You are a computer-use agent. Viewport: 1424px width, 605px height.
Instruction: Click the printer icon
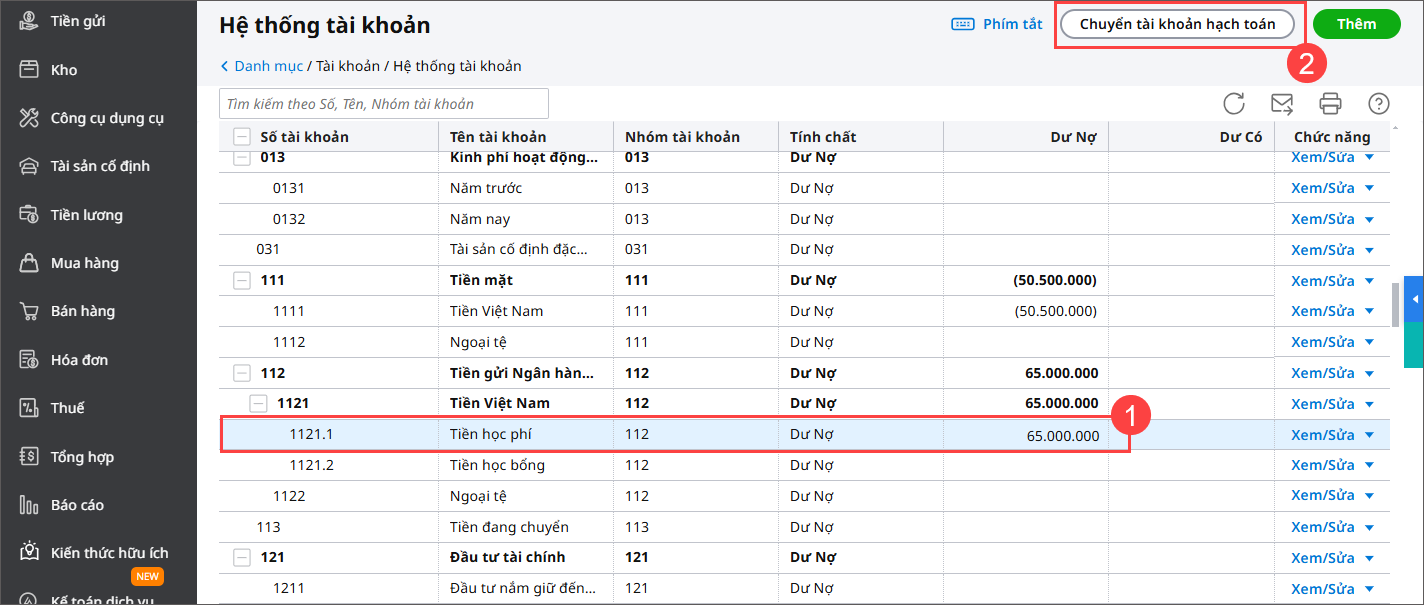pyautogui.click(x=1330, y=103)
